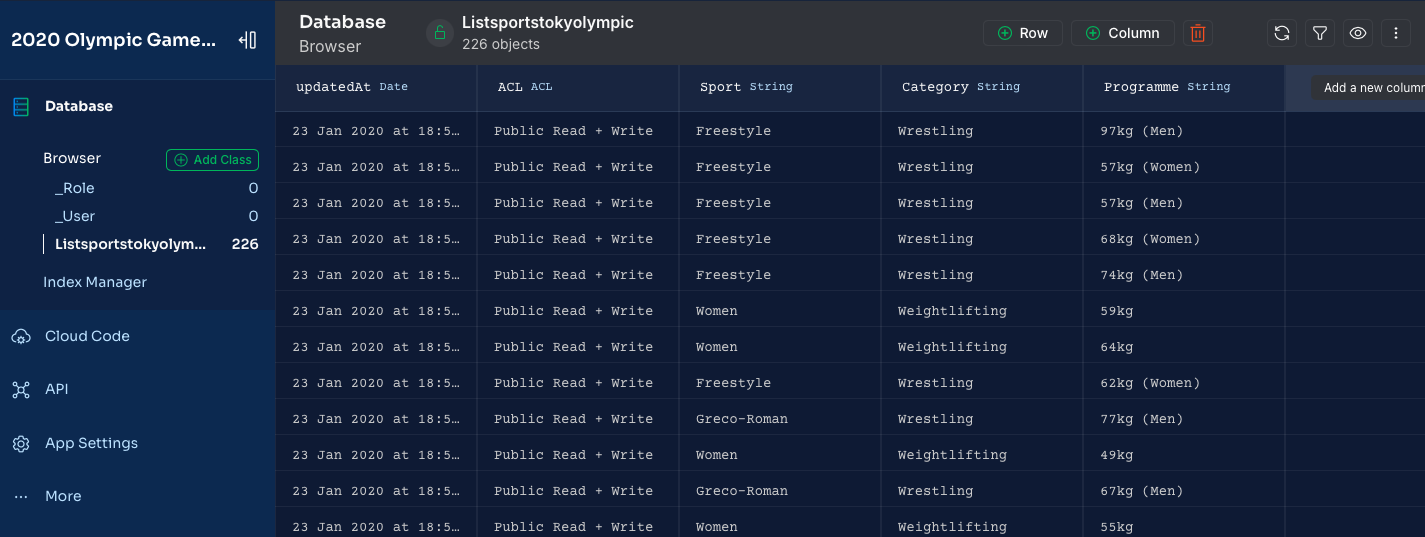The image size is (1425, 537).
Task: Click the API nodes icon
Action: click(x=21, y=390)
